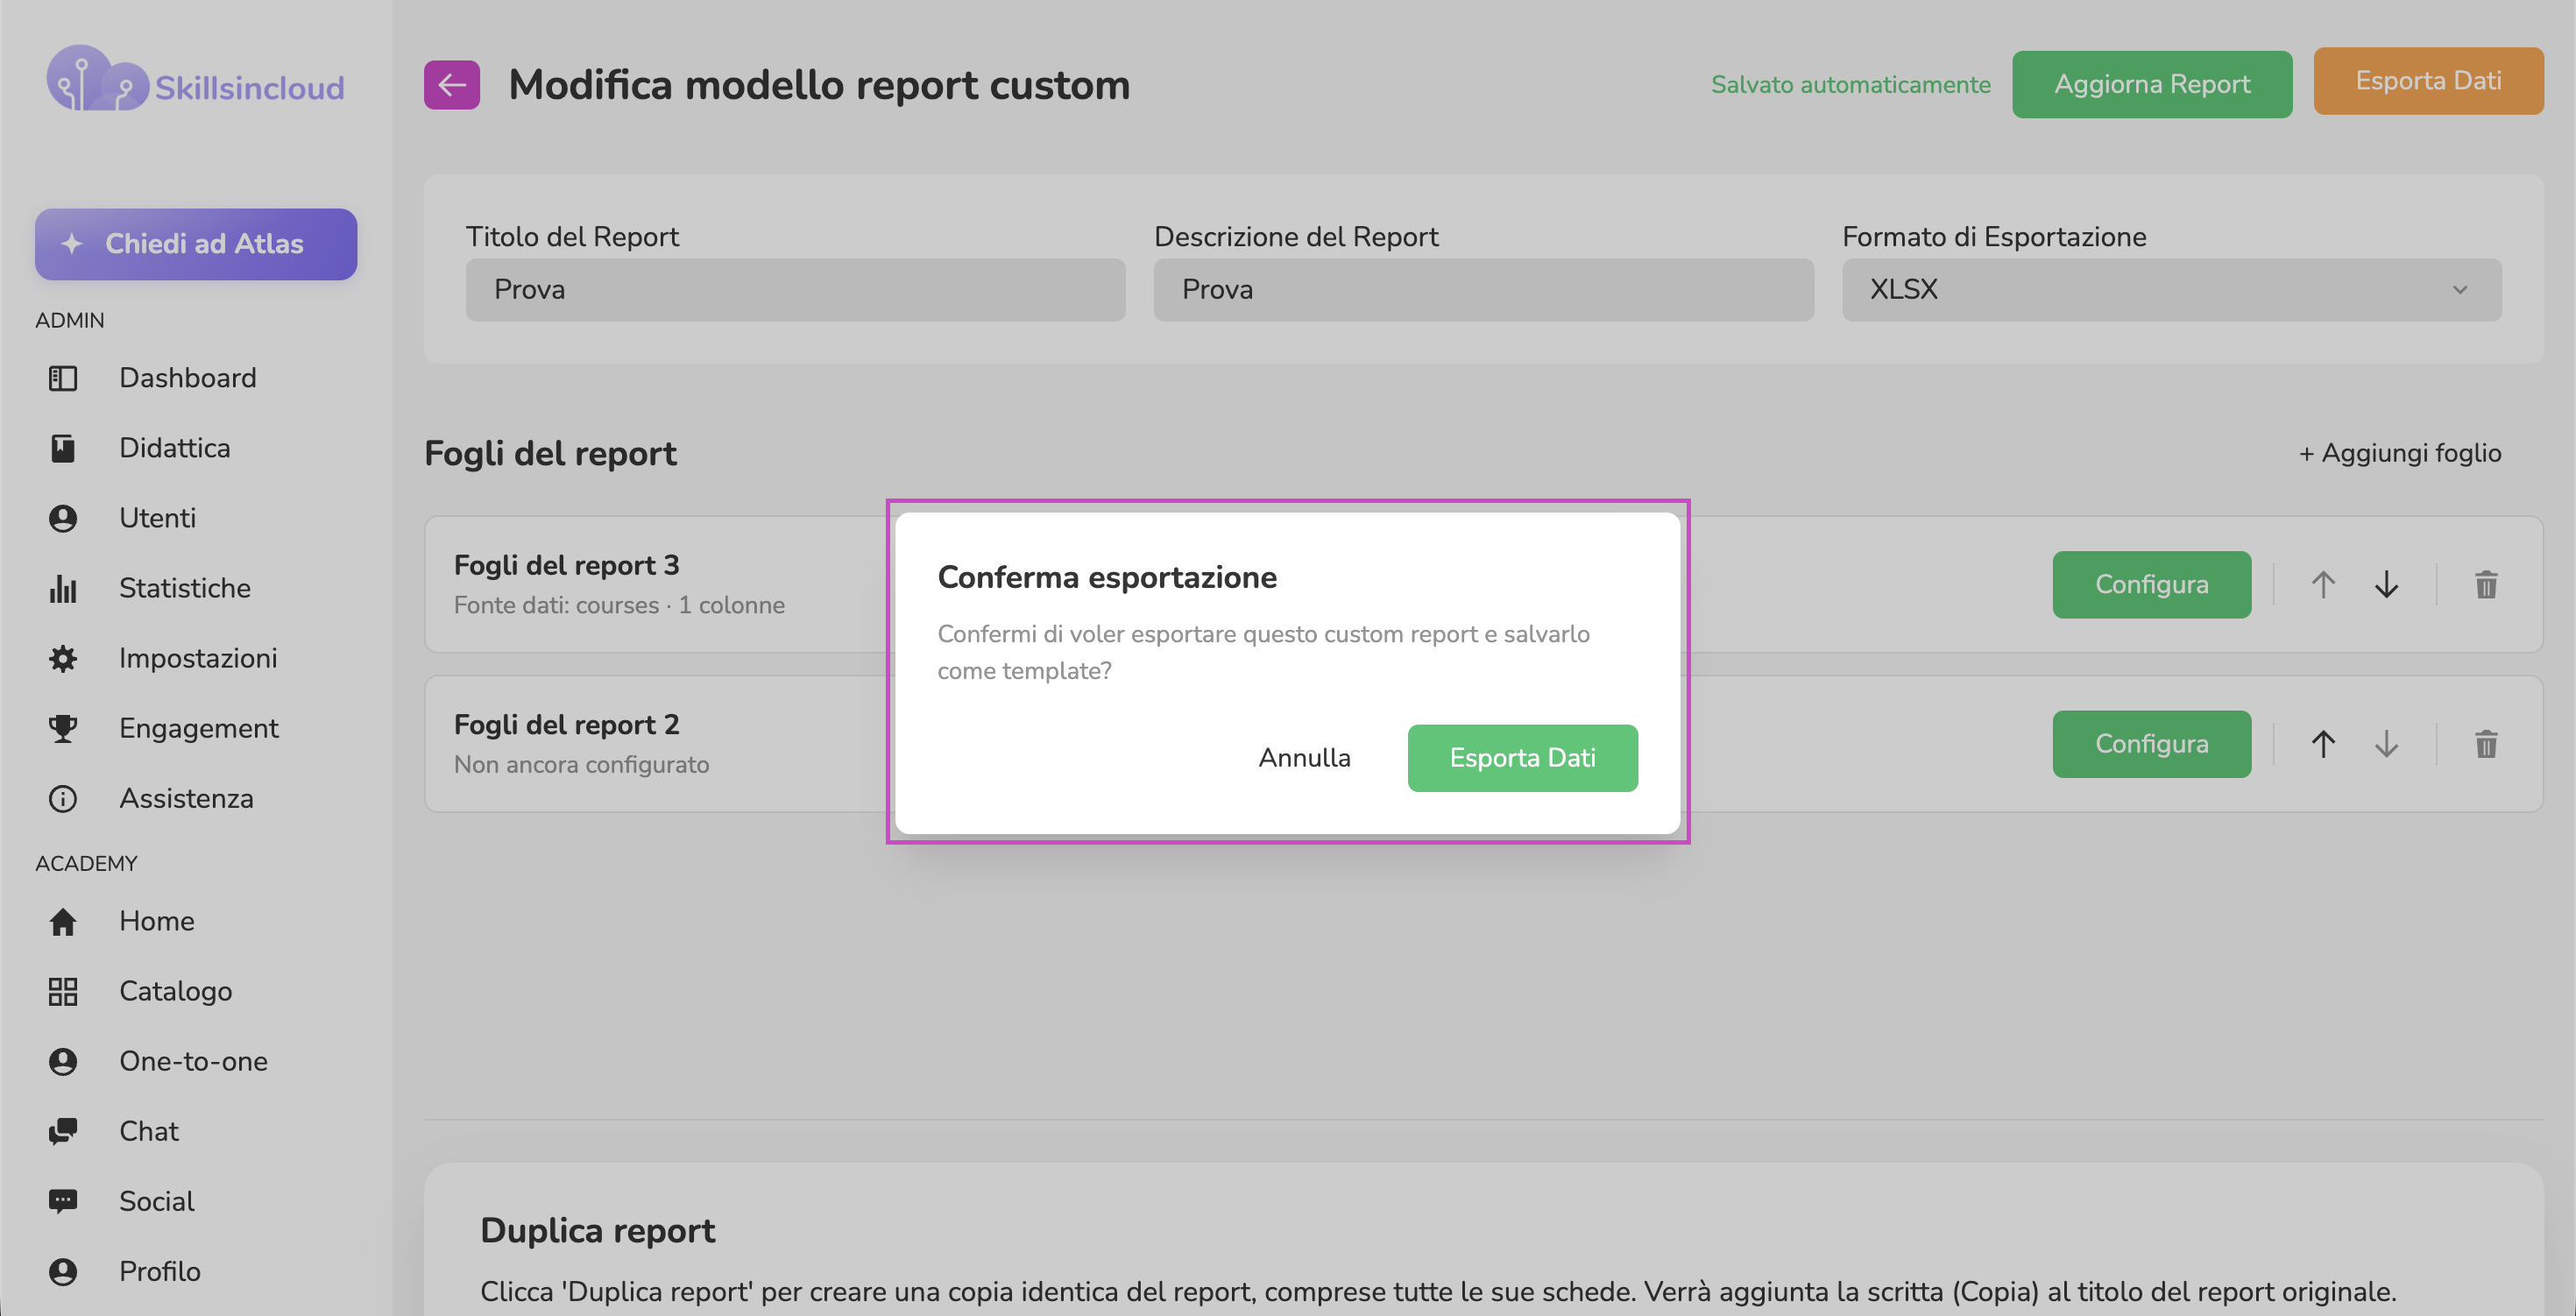This screenshot has width=2576, height=1316.
Task: Click the 'Conferma esportazione' dialog title
Action: (x=1106, y=577)
